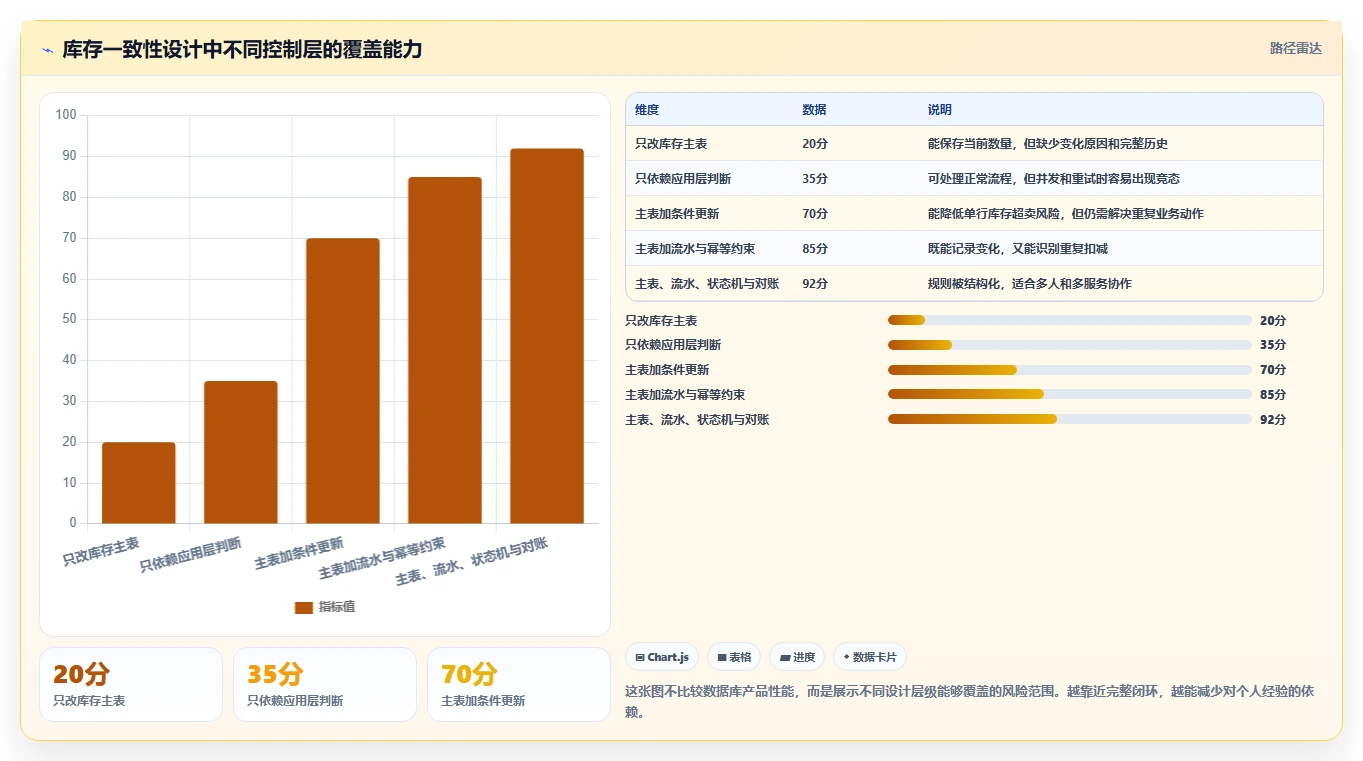Click the x-axis label 主表加条件更新
The width and height of the screenshot is (1363, 761).
tap(299, 553)
